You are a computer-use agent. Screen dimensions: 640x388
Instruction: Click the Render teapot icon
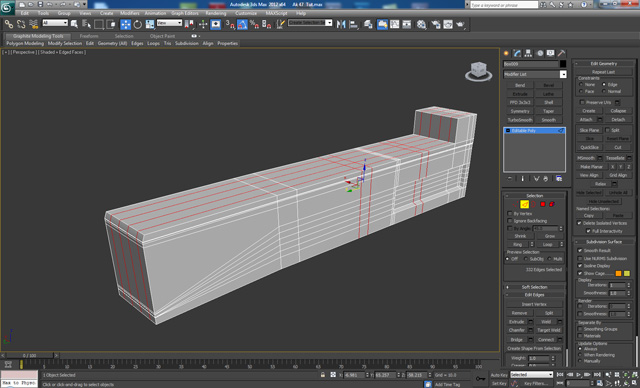[x=460, y=24]
